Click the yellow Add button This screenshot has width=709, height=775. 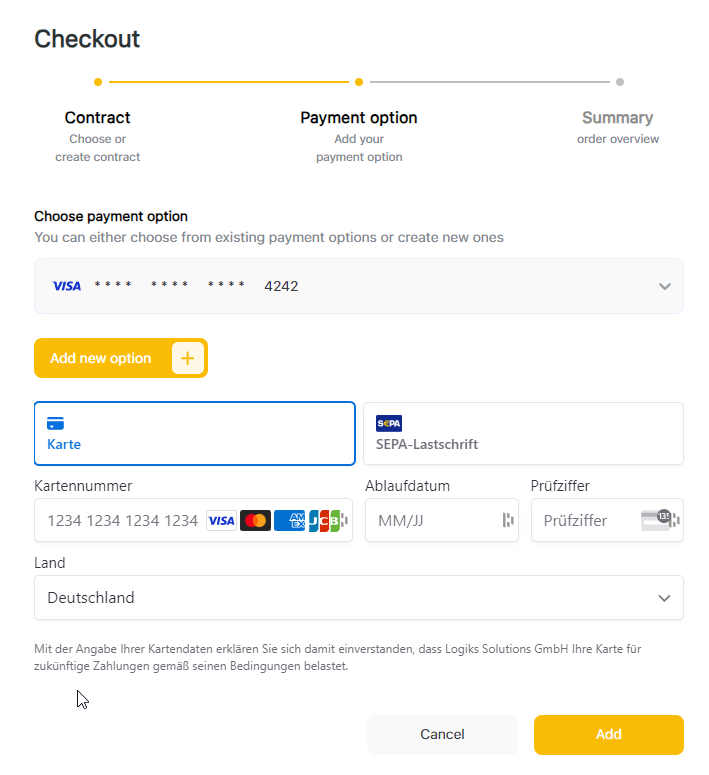click(608, 734)
